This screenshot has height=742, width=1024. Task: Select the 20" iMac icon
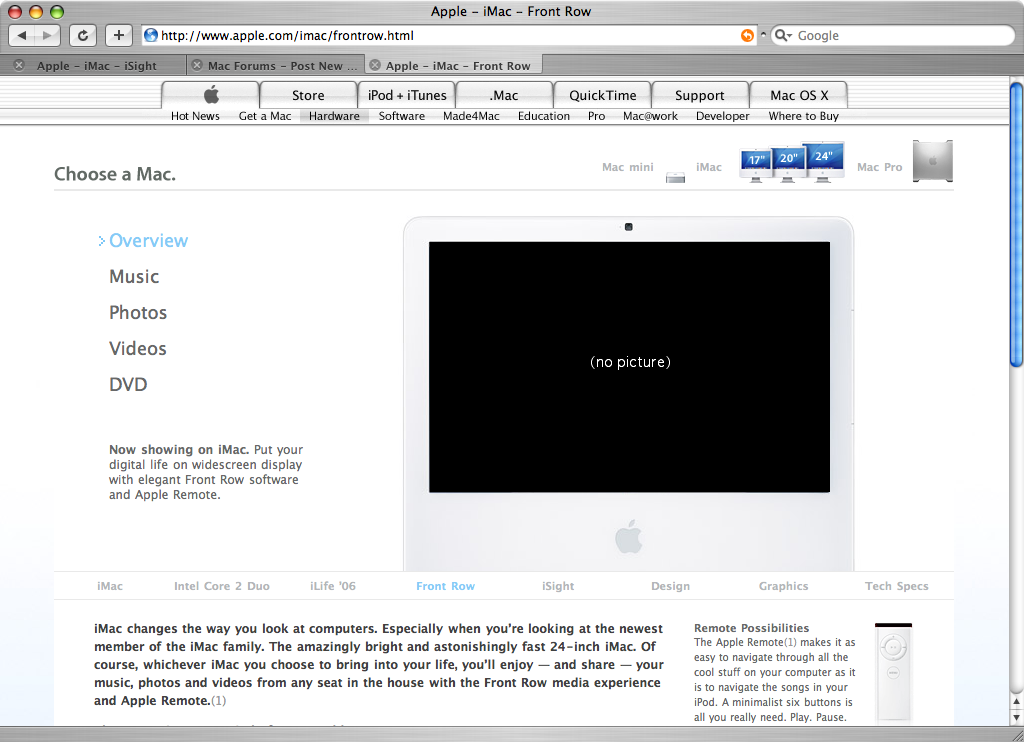click(x=788, y=163)
